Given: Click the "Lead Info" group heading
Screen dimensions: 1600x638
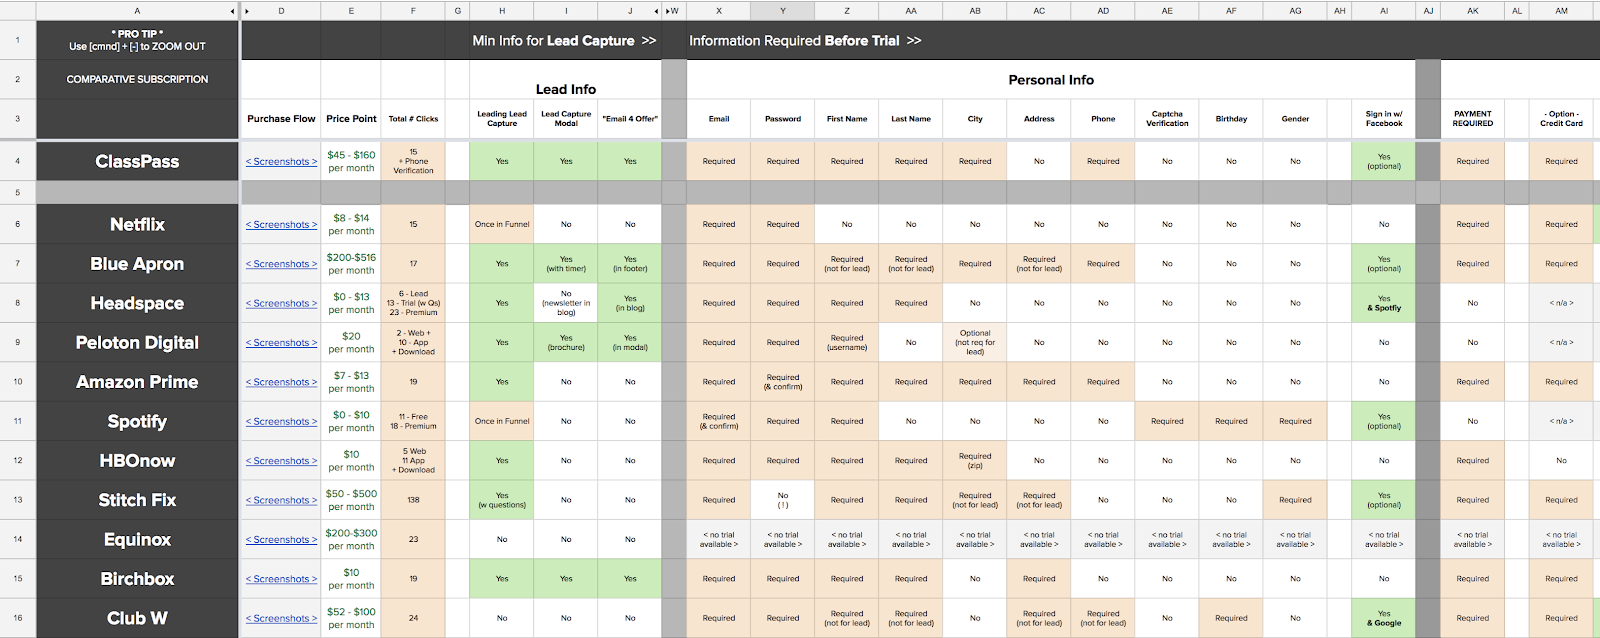Looking at the screenshot, I should (x=566, y=89).
